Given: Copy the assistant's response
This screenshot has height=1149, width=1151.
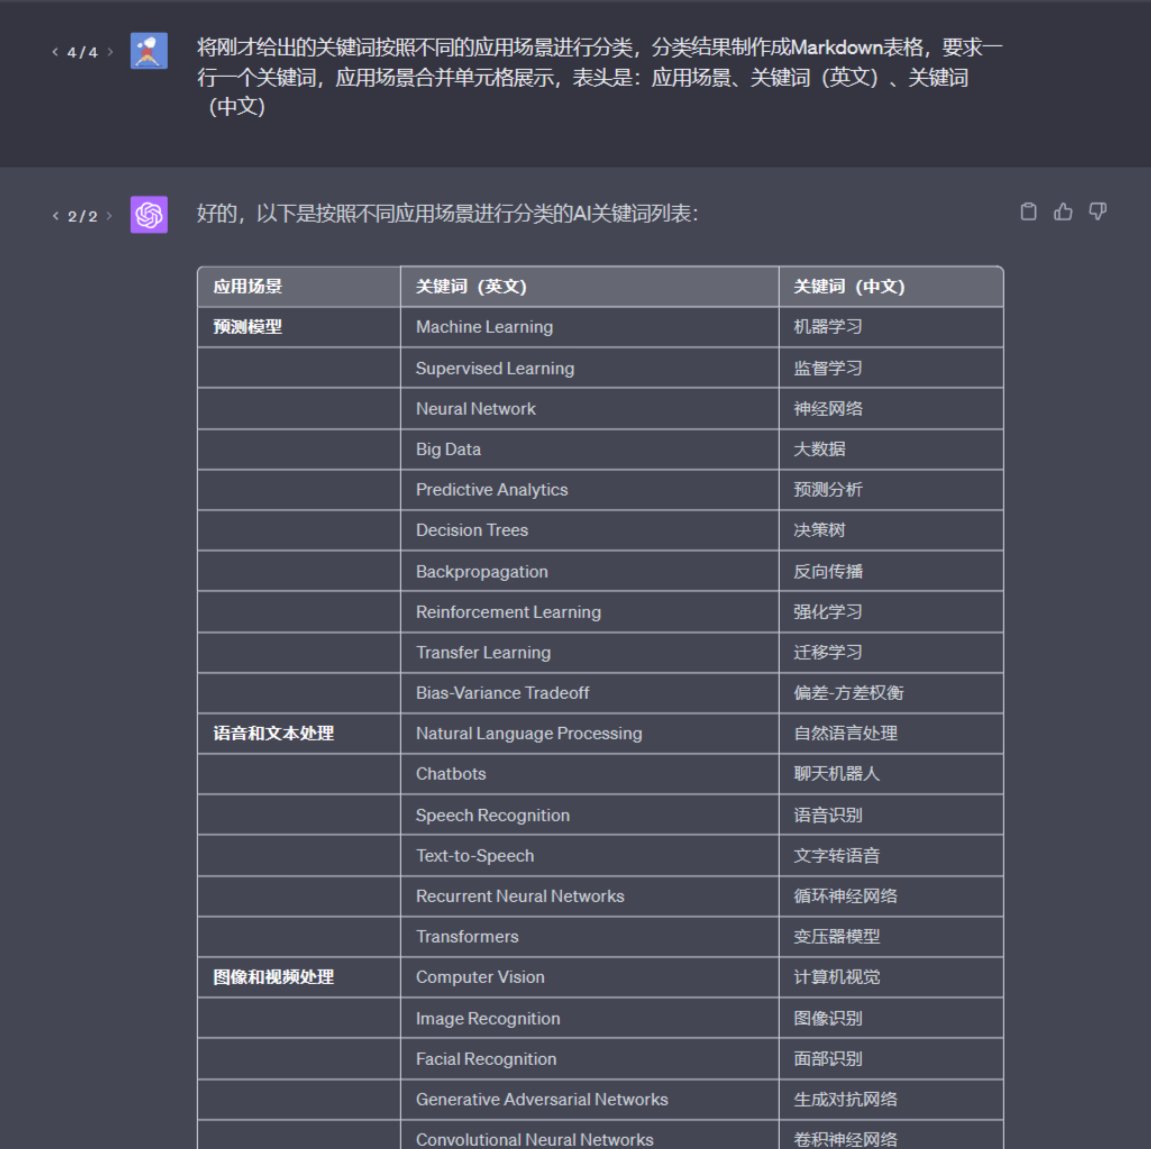Looking at the screenshot, I should (x=1028, y=212).
